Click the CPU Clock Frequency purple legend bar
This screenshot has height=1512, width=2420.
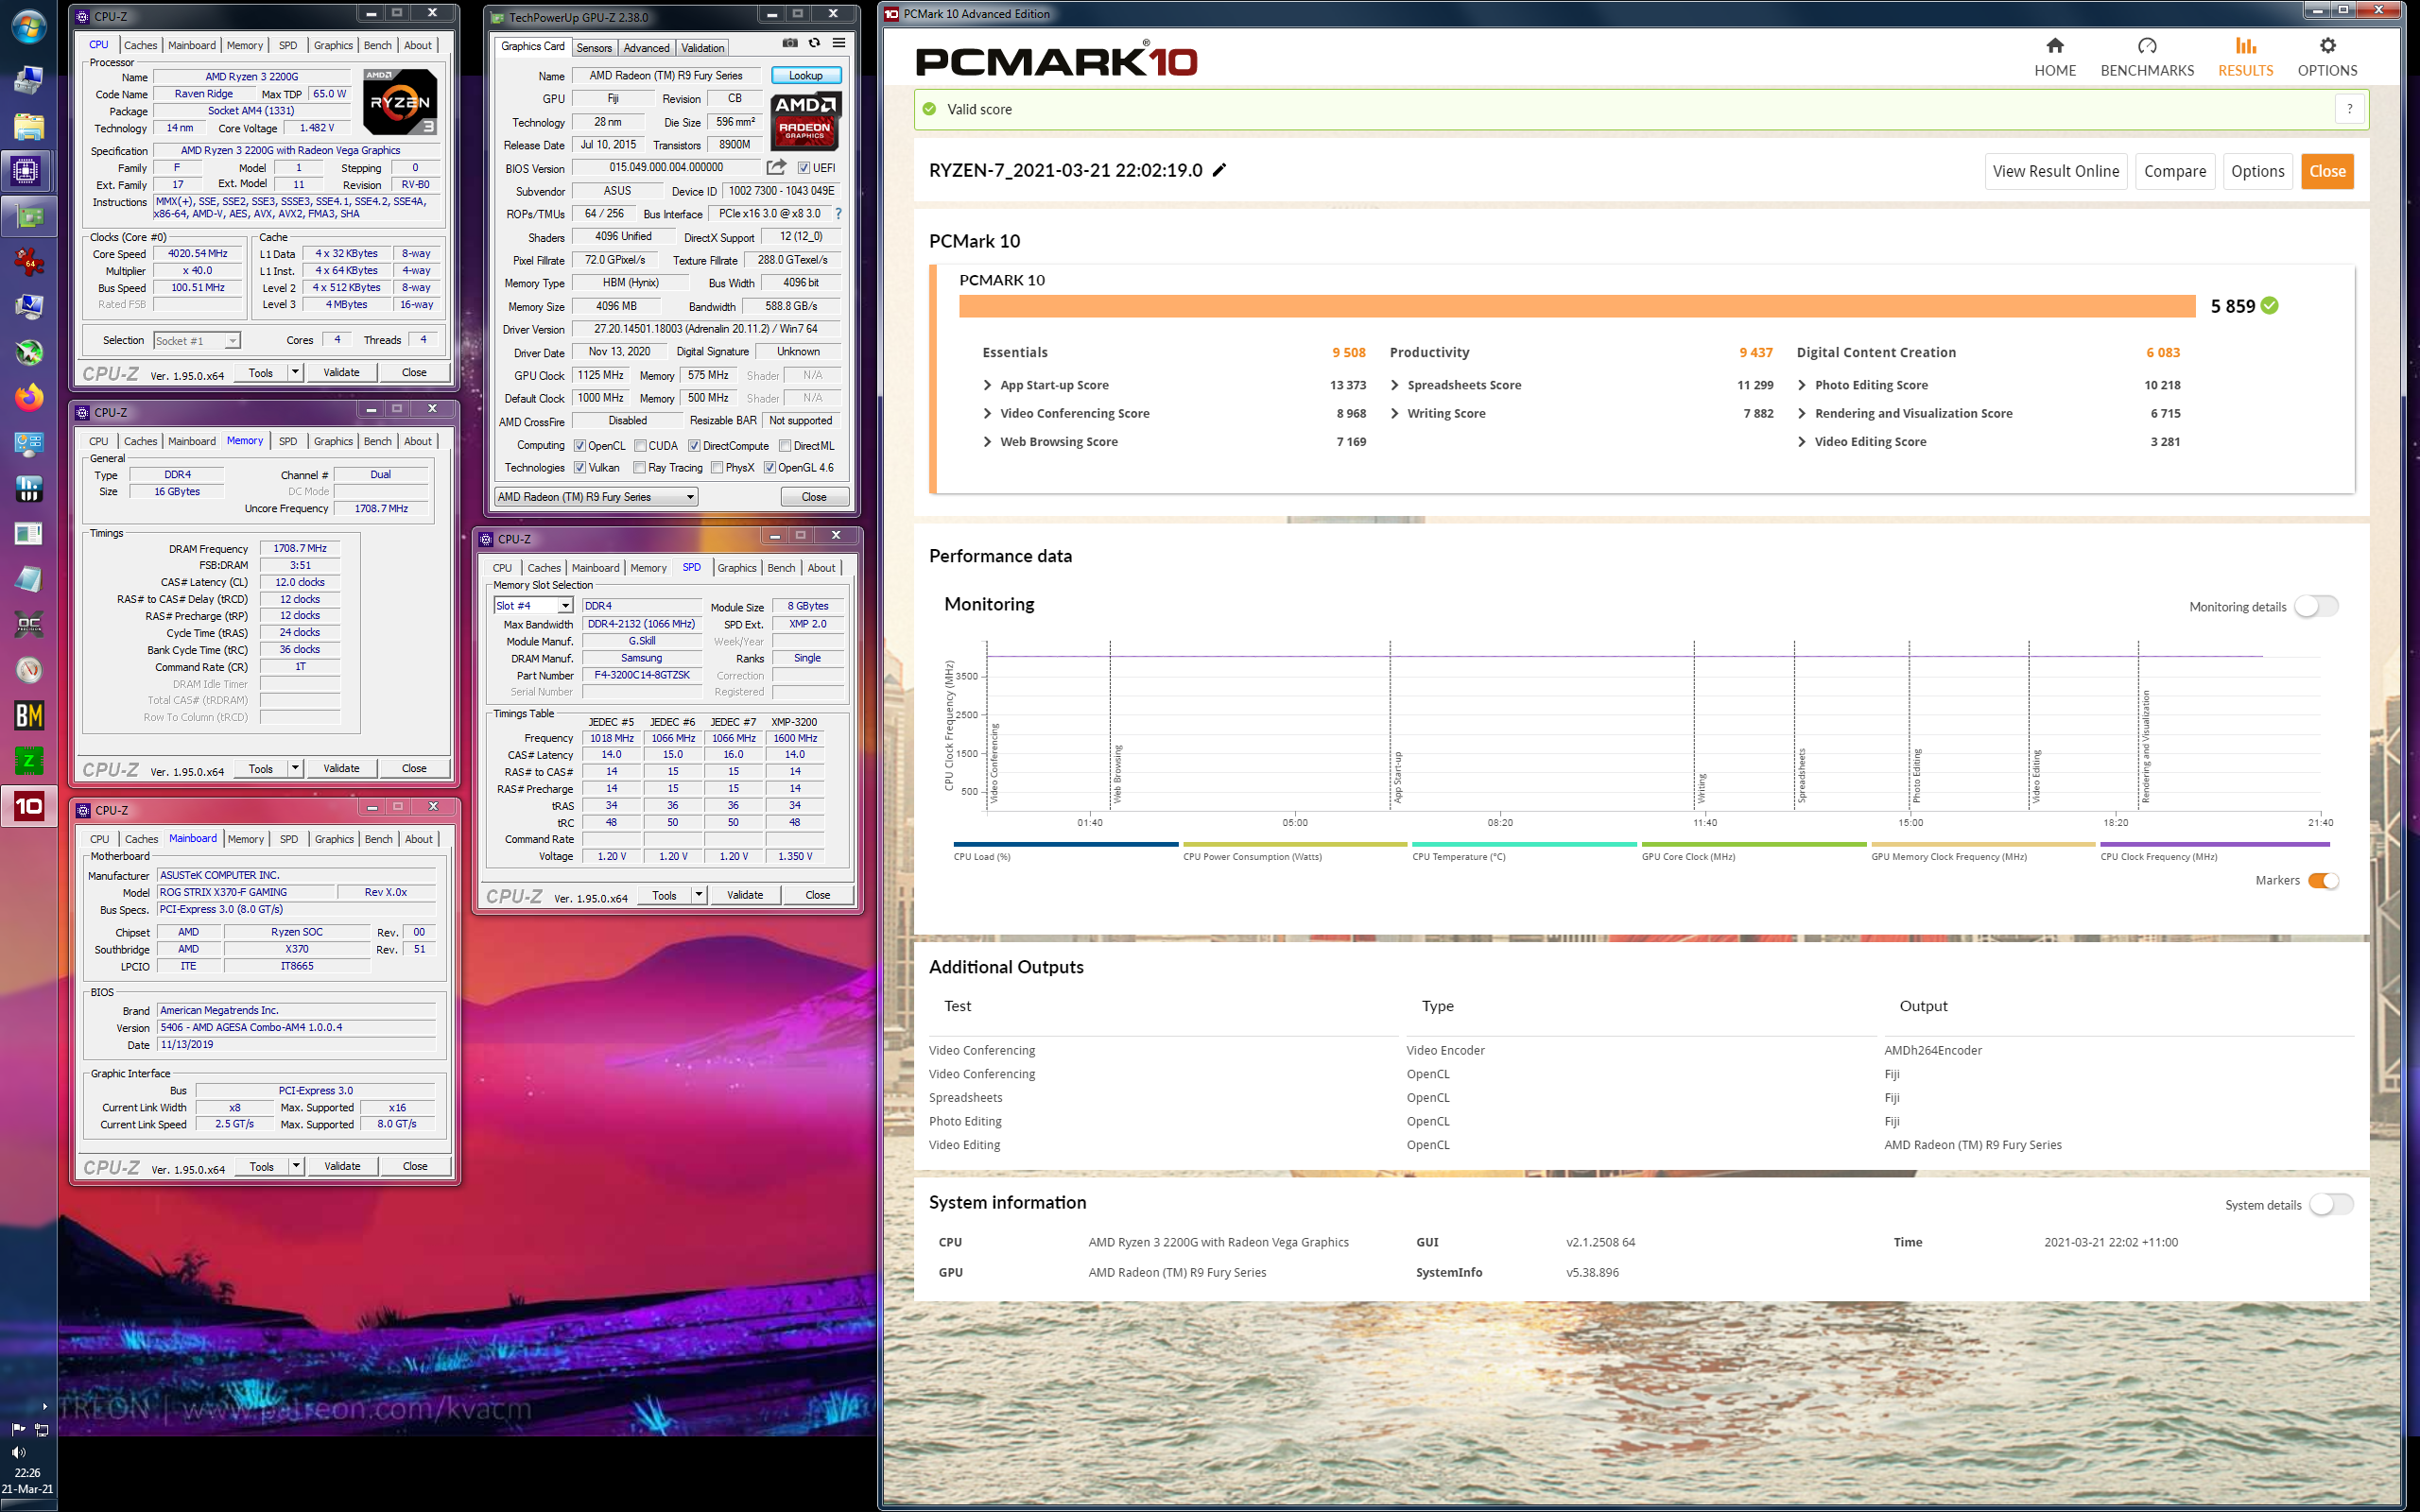[2216, 844]
